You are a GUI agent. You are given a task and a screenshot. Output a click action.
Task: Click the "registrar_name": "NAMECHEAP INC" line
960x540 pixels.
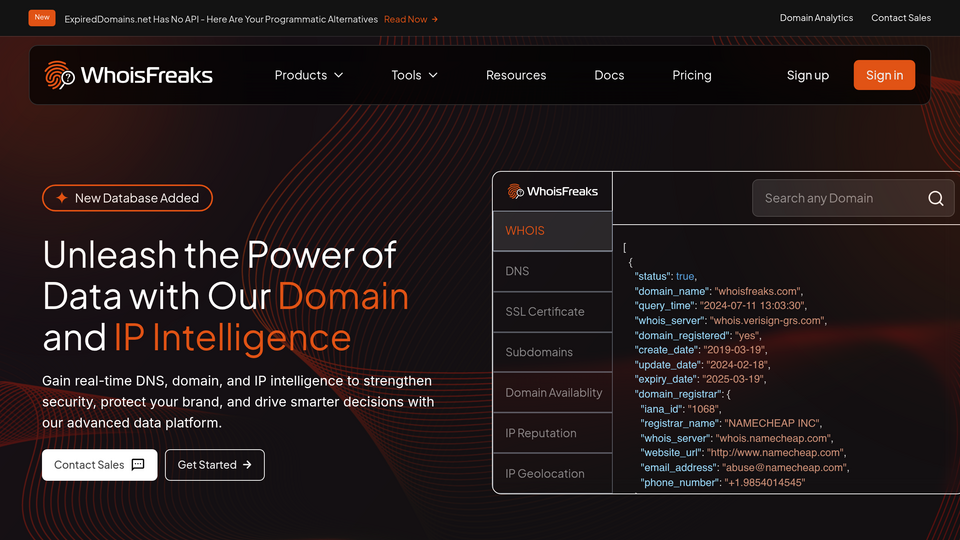(x=731, y=424)
